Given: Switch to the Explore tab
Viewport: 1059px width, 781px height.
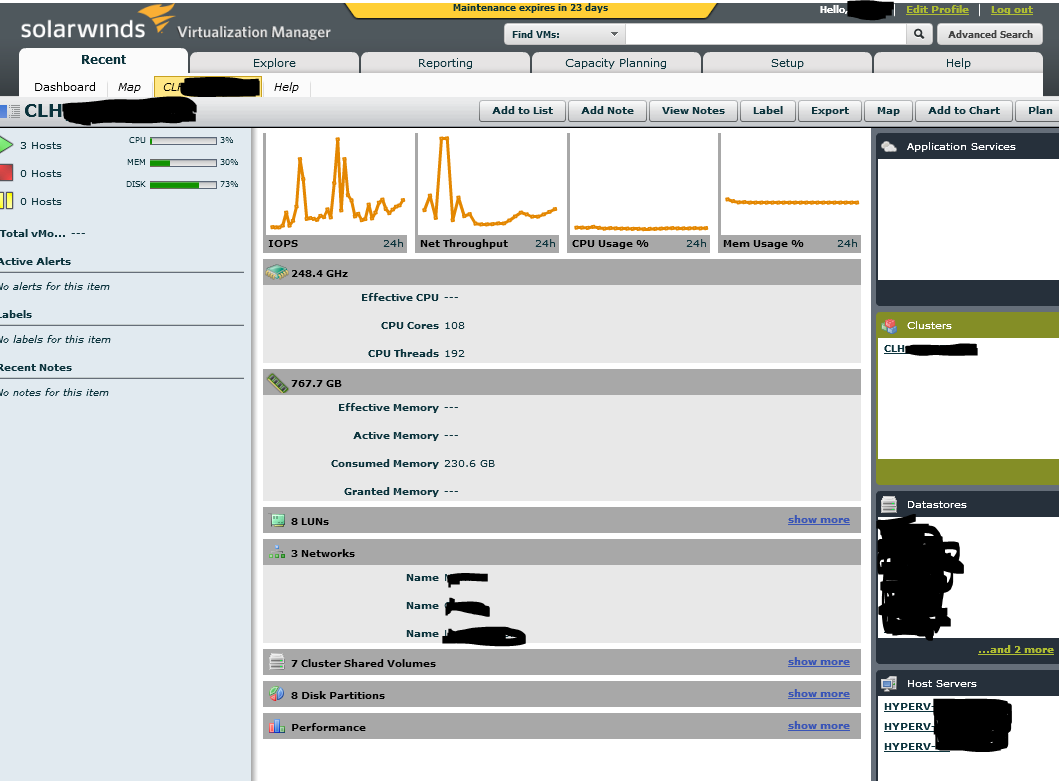Looking at the screenshot, I should tap(274, 63).
